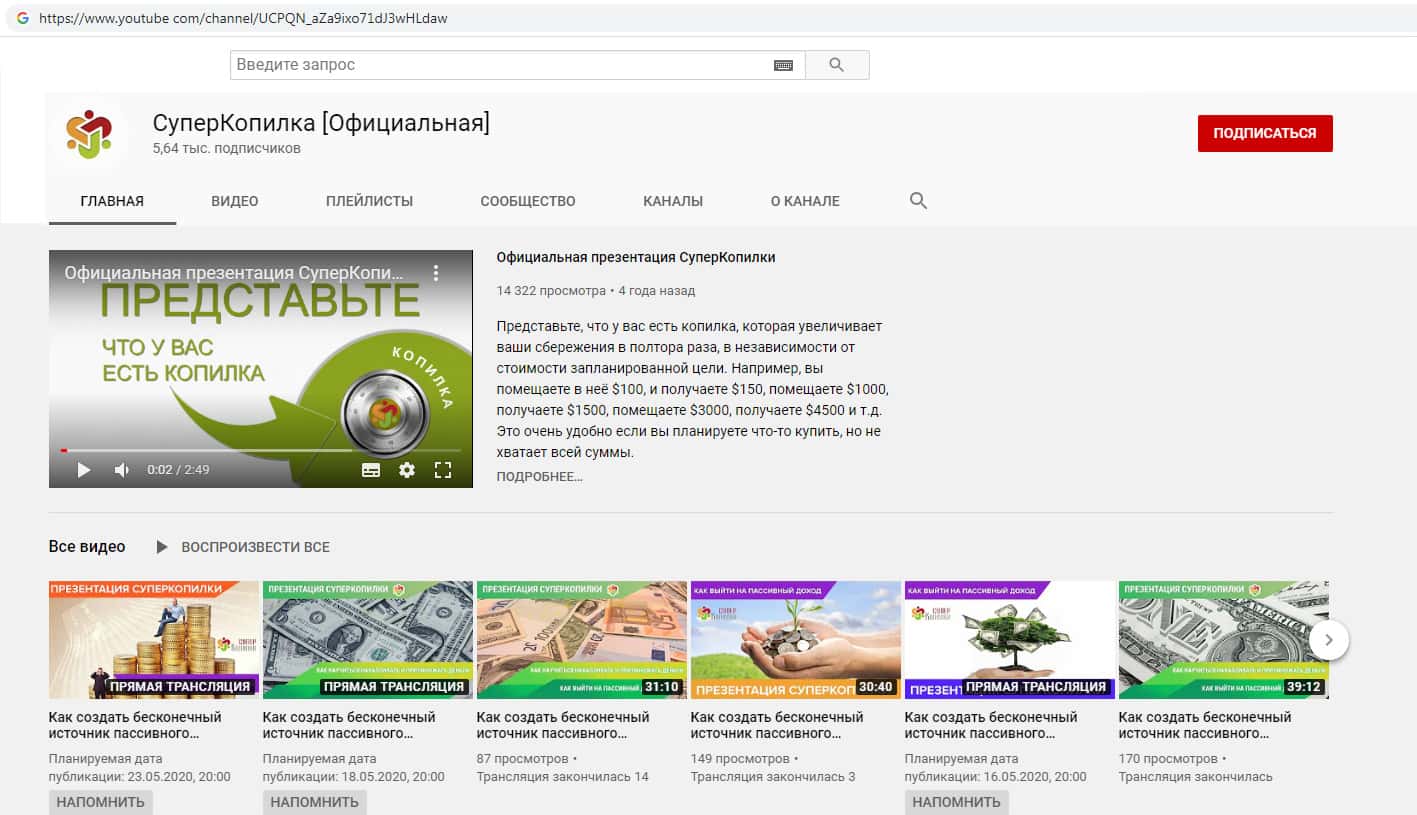Click the ВОСПРОИЗВЕСТИ ВСЕ link
This screenshot has height=815, width=1417.
click(x=255, y=547)
